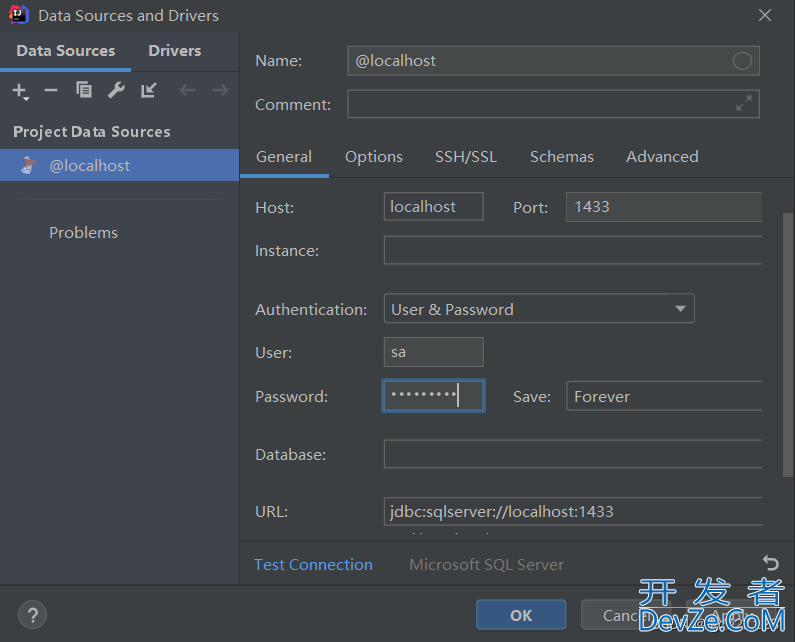Open the Options tab
Screen dimensions: 795x642
374,157
